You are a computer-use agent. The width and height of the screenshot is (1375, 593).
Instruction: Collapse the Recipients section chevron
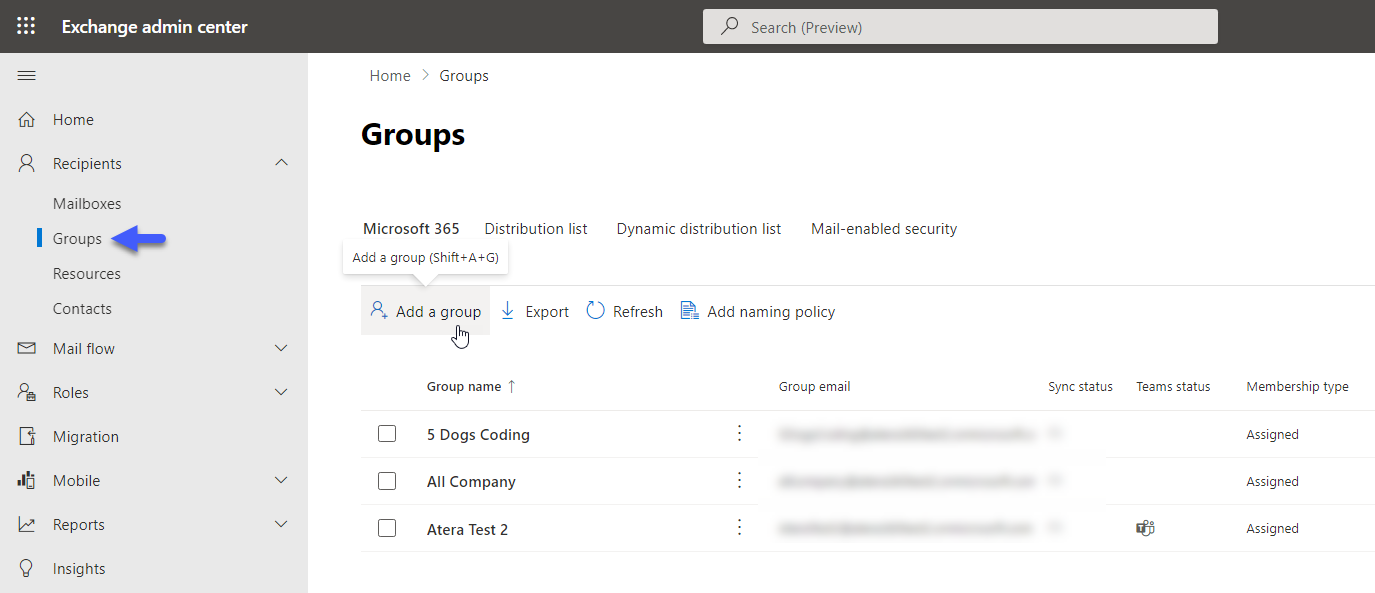281,163
